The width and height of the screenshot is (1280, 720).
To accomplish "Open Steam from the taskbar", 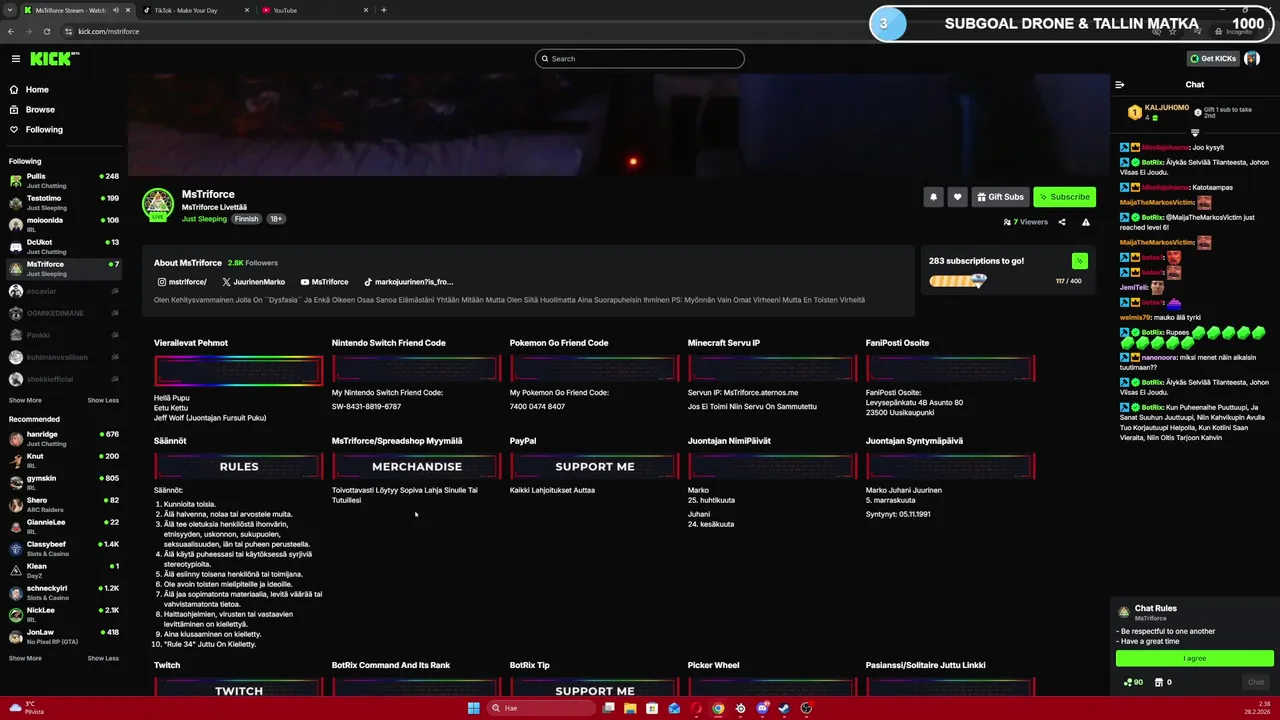I will (x=784, y=708).
